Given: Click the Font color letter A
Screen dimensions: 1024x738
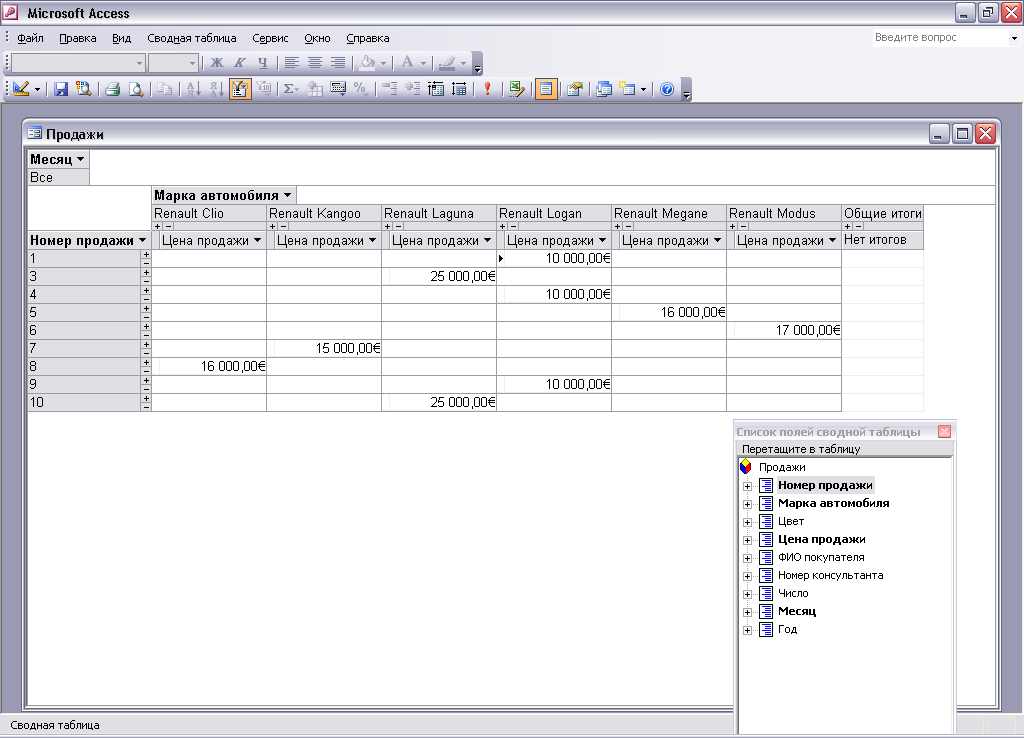Looking at the screenshot, I should [x=408, y=63].
